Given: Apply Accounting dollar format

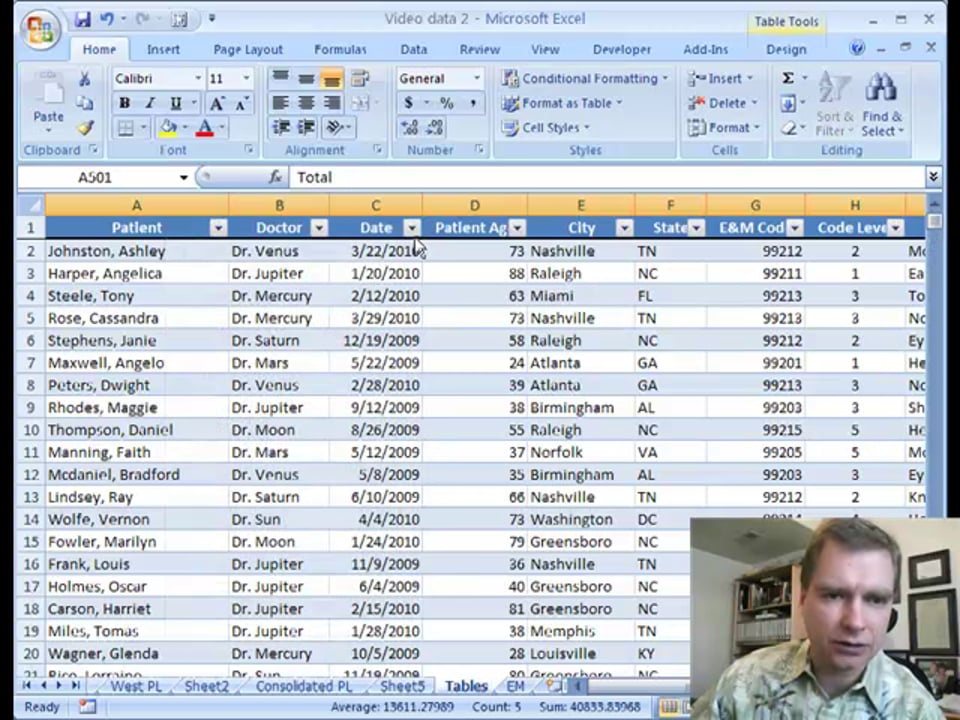Looking at the screenshot, I should pos(408,103).
